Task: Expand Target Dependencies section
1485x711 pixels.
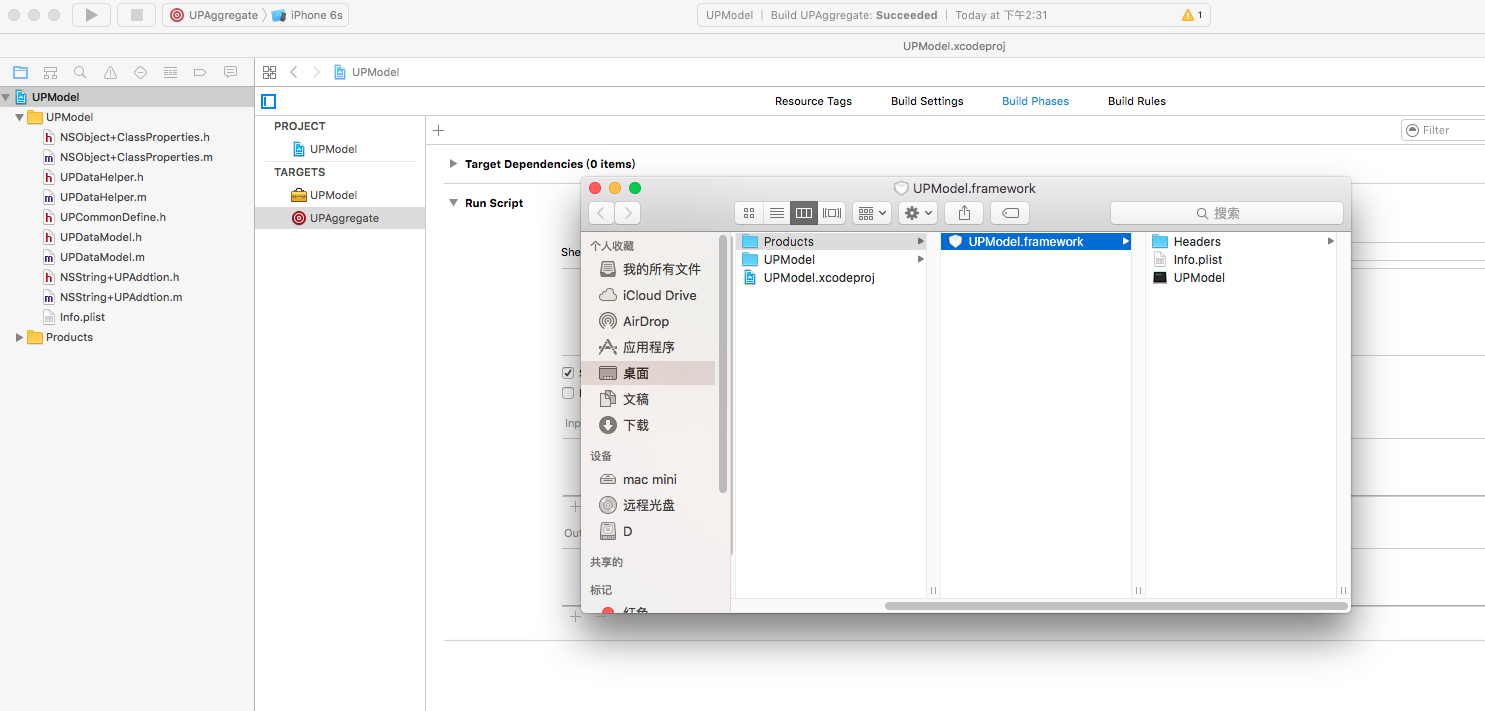Action: coord(453,164)
